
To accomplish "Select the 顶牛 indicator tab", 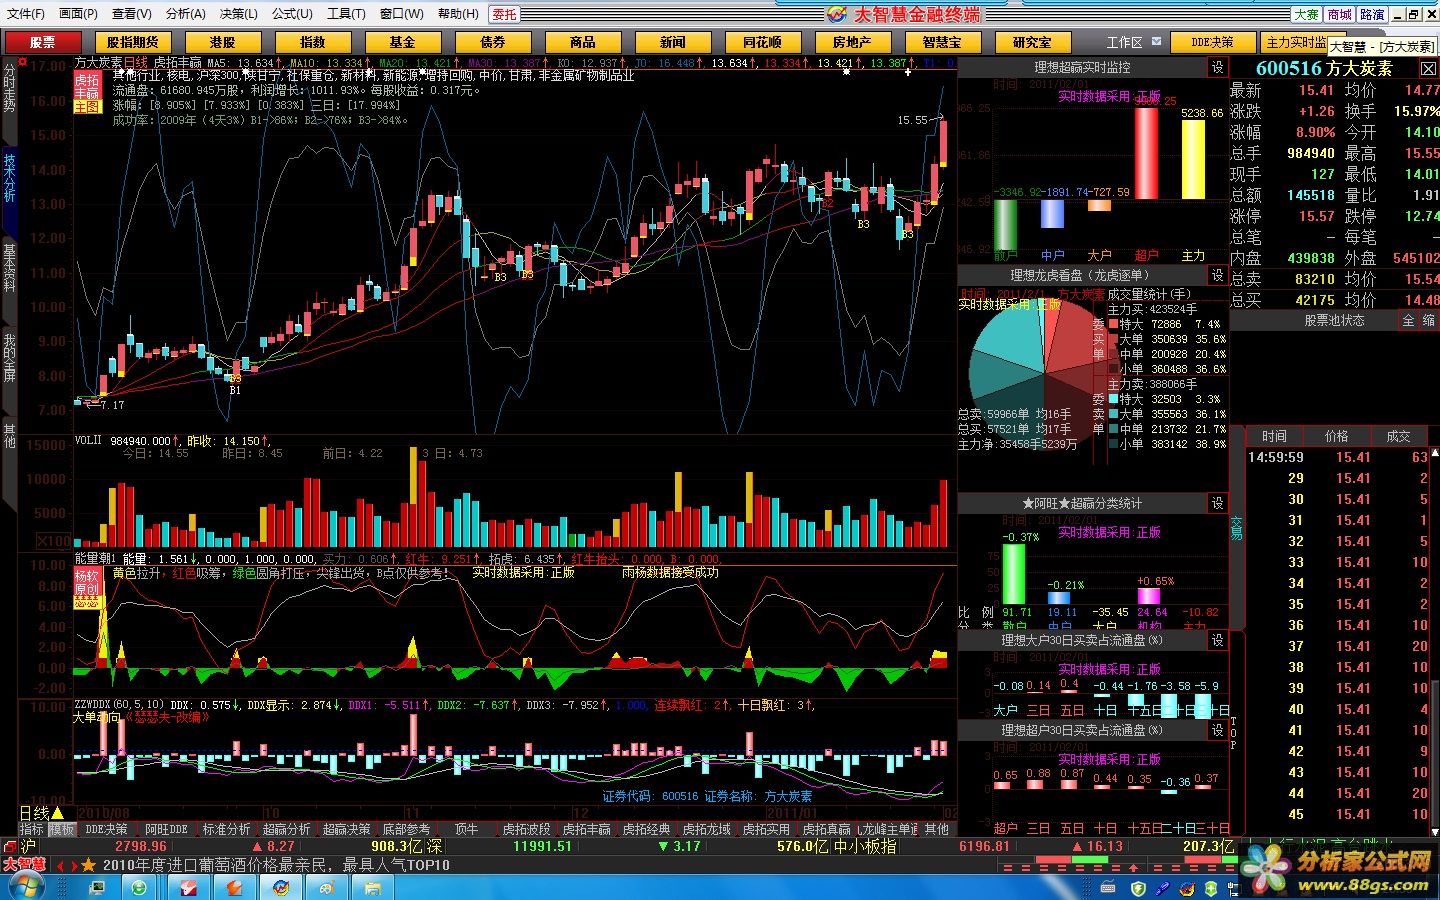I will pyautogui.click(x=466, y=829).
